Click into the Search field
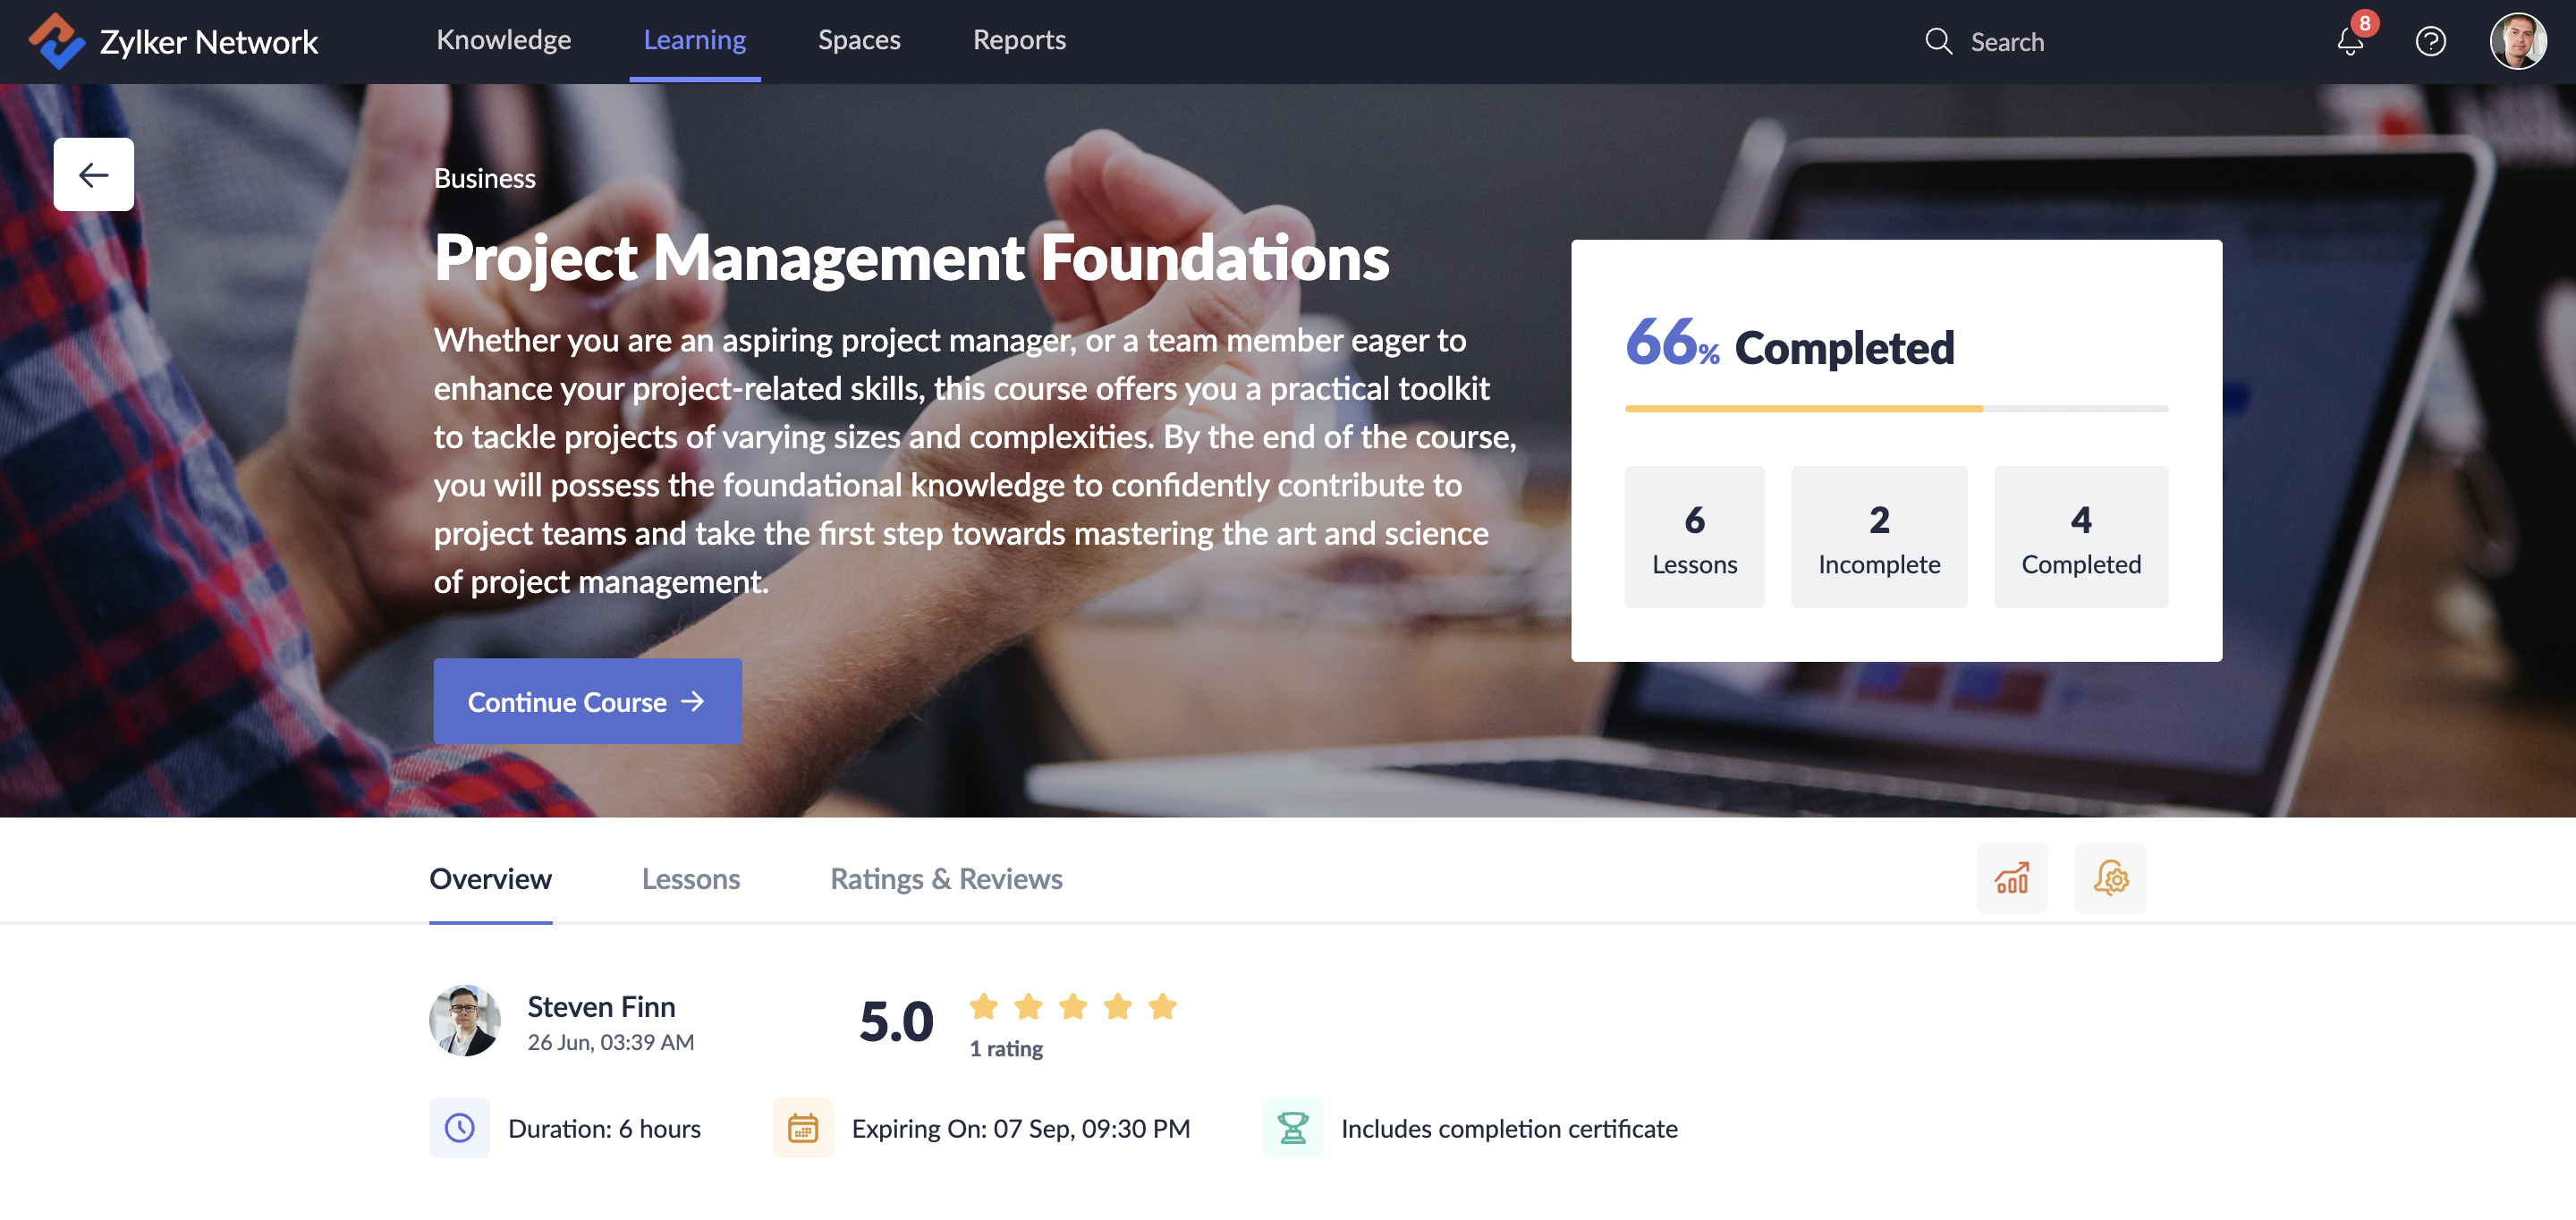Screen dimensions: 2576x1220 tap(2007, 42)
